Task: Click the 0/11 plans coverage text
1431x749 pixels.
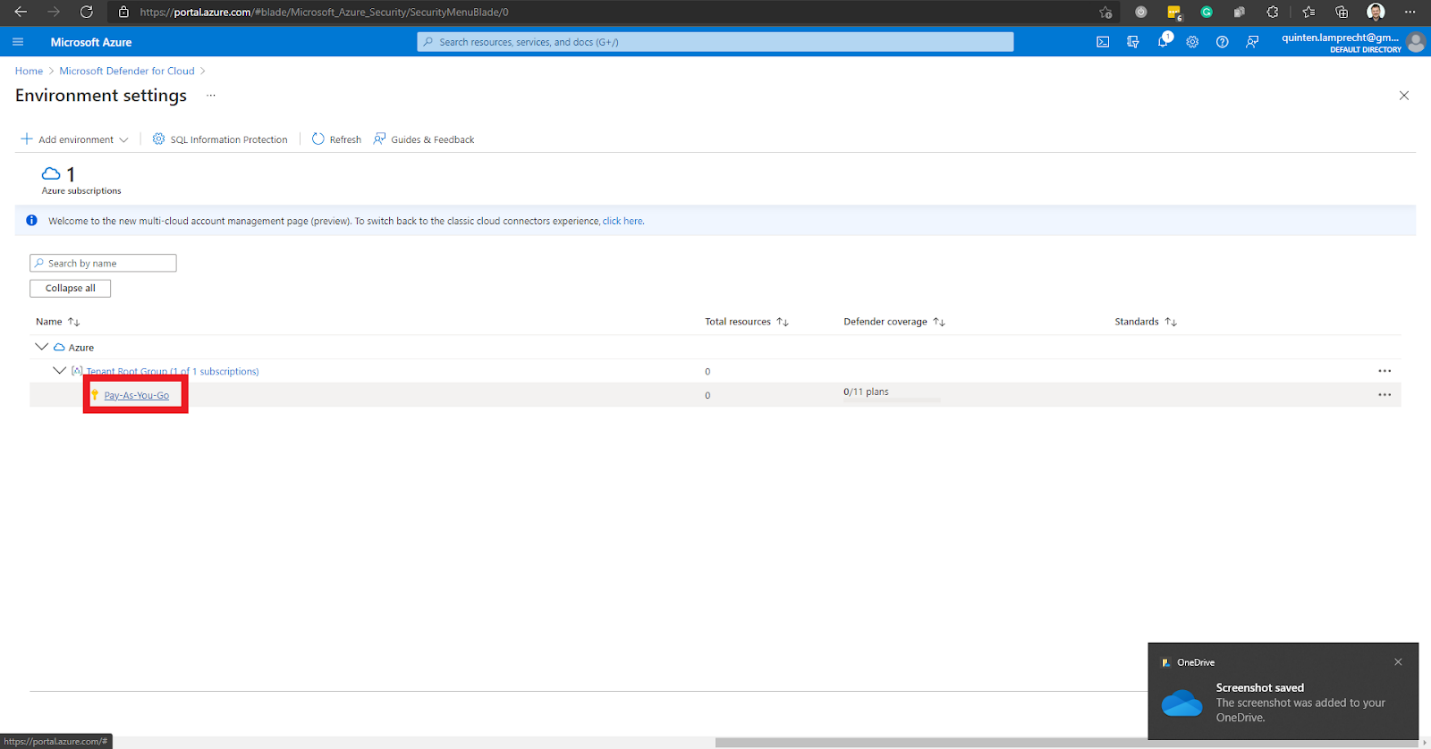Action: point(866,392)
